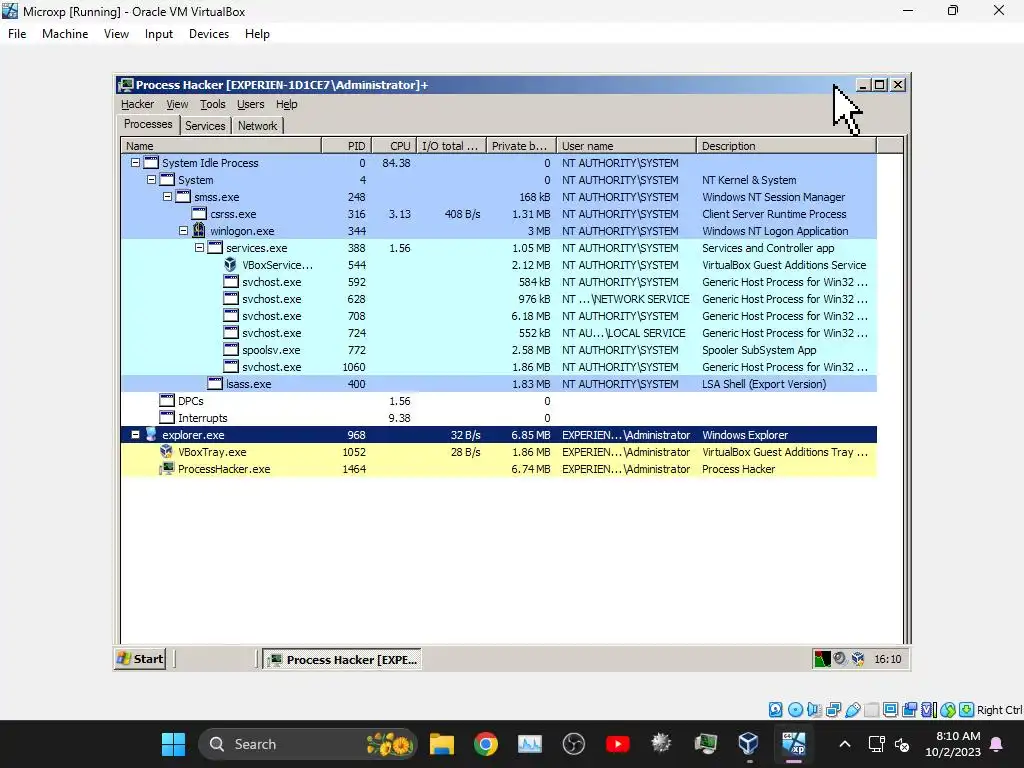
Task: Click the Process Hacker title bar icon
Action: pos(127,85)
